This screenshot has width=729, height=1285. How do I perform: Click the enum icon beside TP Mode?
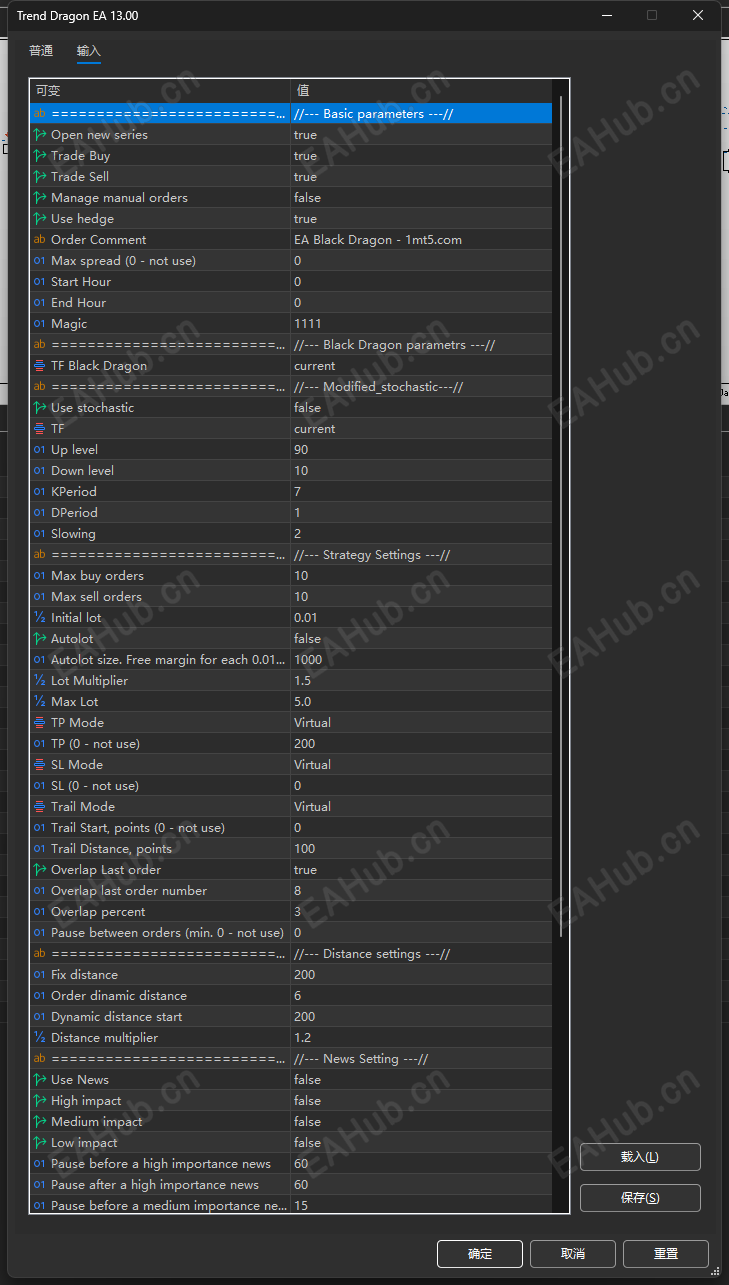(40, 723)
